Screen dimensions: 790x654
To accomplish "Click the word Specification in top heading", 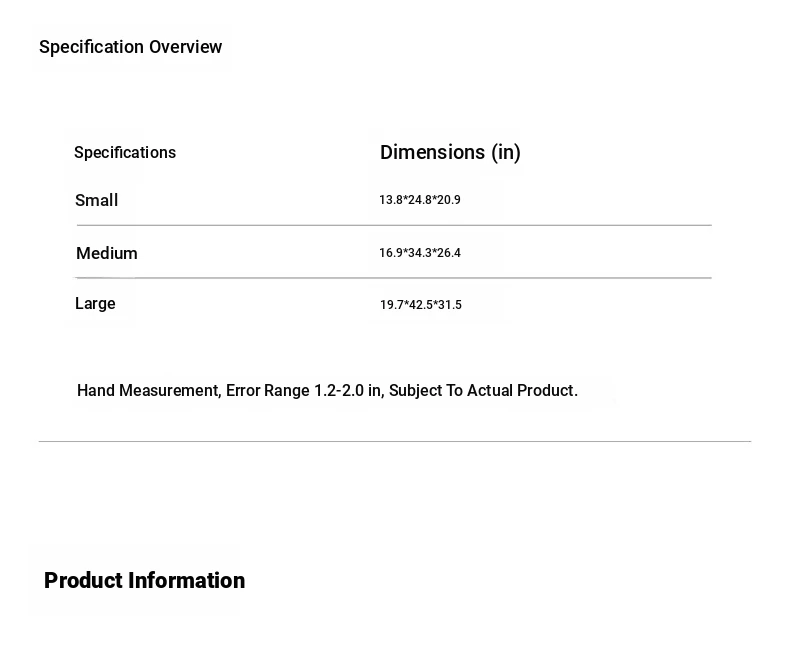I will (92, 47).
